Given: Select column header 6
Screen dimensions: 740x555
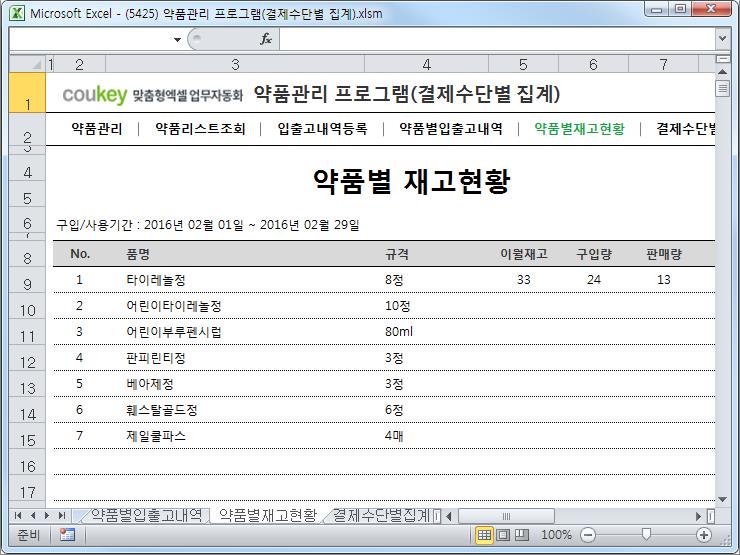Looking at the screenshot, I should (x=593, y=64).
